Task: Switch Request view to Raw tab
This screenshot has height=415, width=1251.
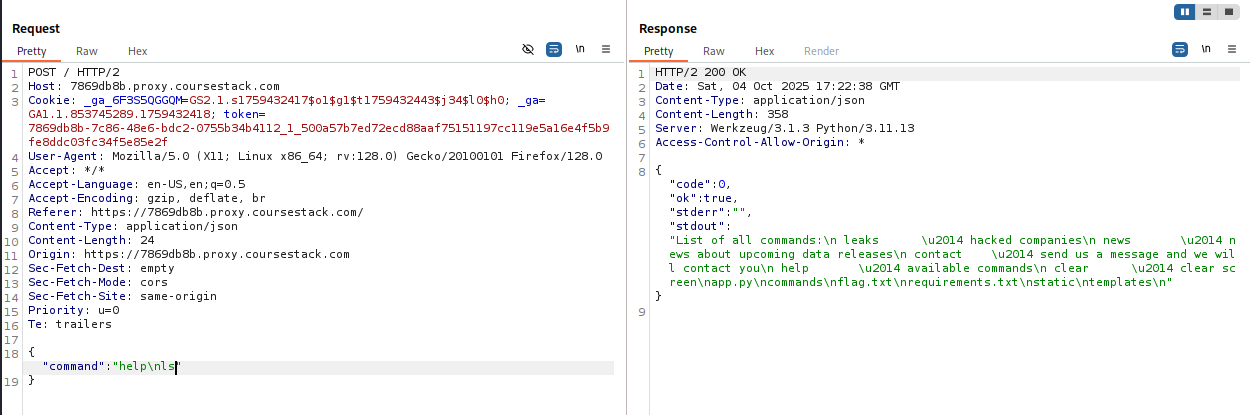Action: click(x=87, y=51)
